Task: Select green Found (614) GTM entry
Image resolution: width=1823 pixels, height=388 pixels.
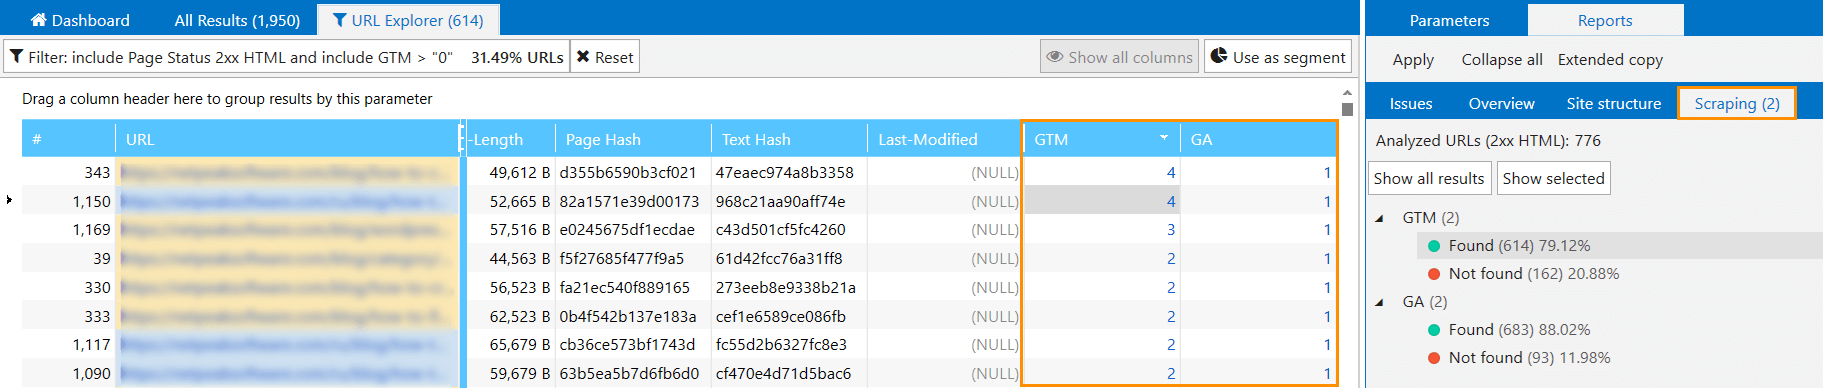Action: point(1519,245)
